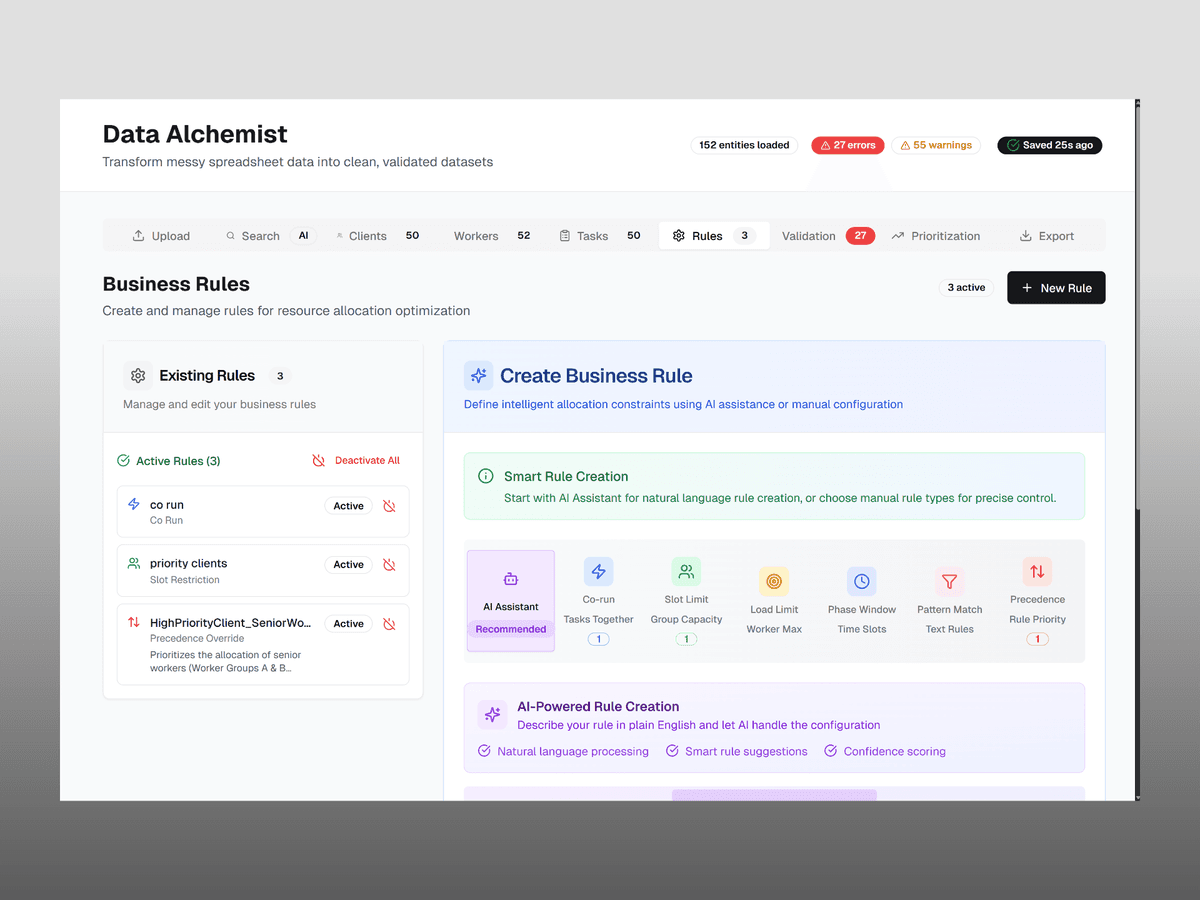
Task: Open the Export tab
Action: pyautogui.click(x=1047, y=236)
